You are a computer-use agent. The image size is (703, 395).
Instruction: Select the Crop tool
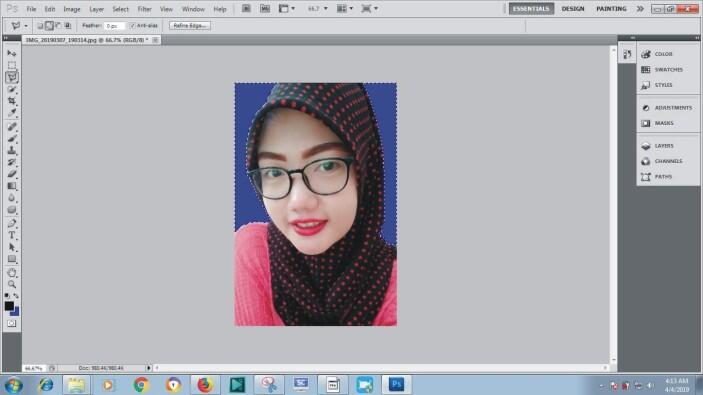(12, 101)
